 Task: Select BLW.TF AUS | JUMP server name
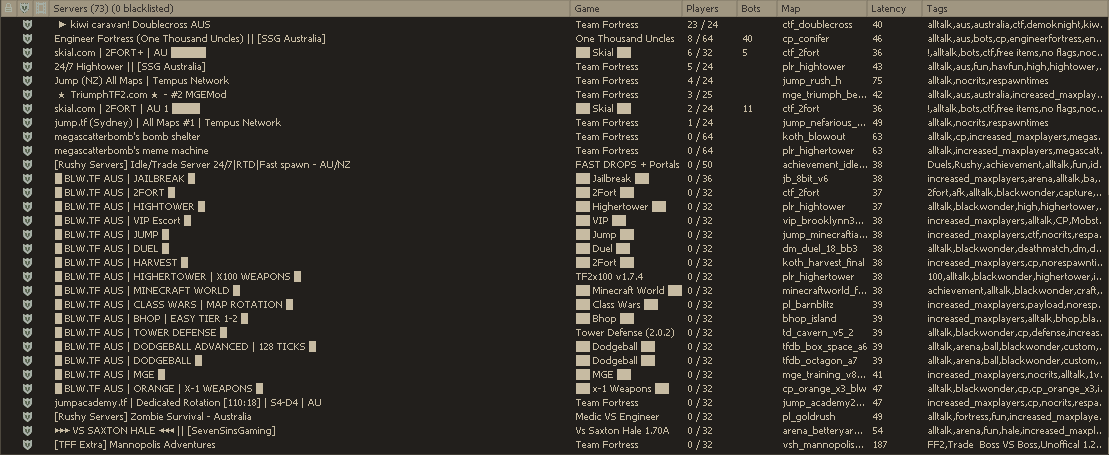pyautogui.click(x=111, y=235)
